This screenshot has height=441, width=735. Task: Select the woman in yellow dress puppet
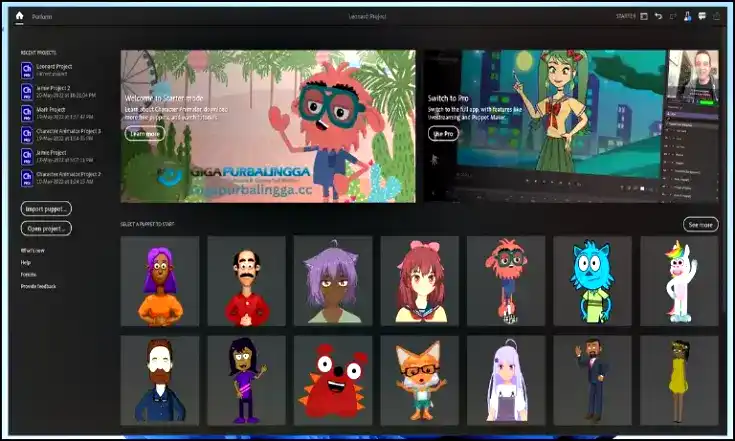(x=679, y=381)
